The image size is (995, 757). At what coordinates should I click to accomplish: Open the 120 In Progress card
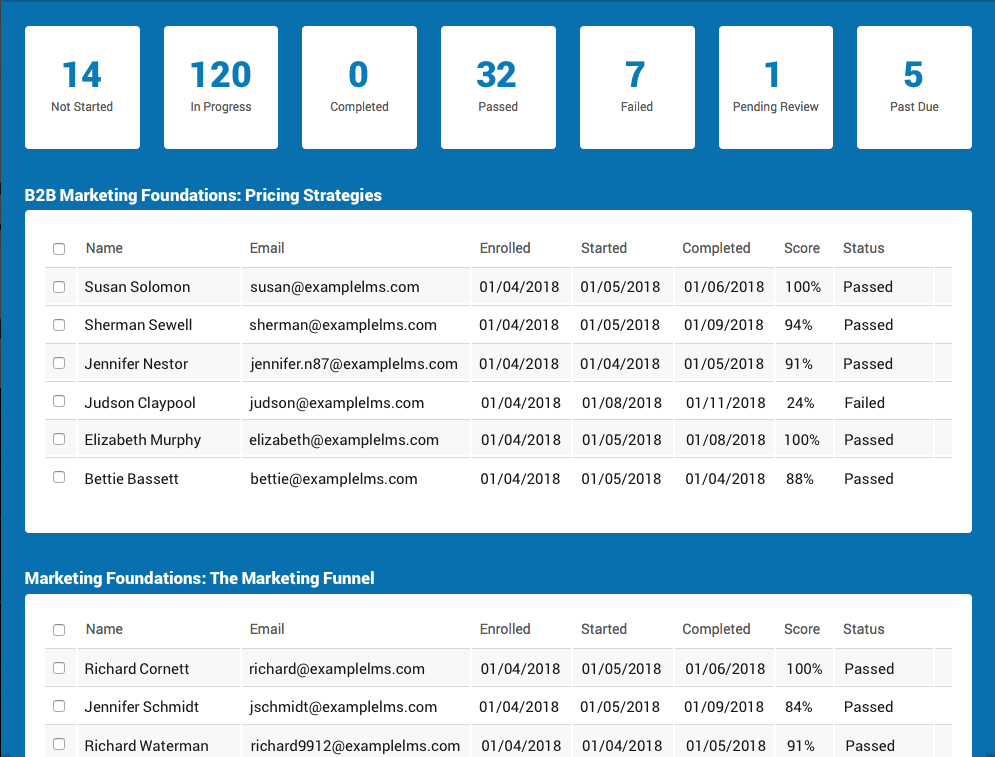221,88
